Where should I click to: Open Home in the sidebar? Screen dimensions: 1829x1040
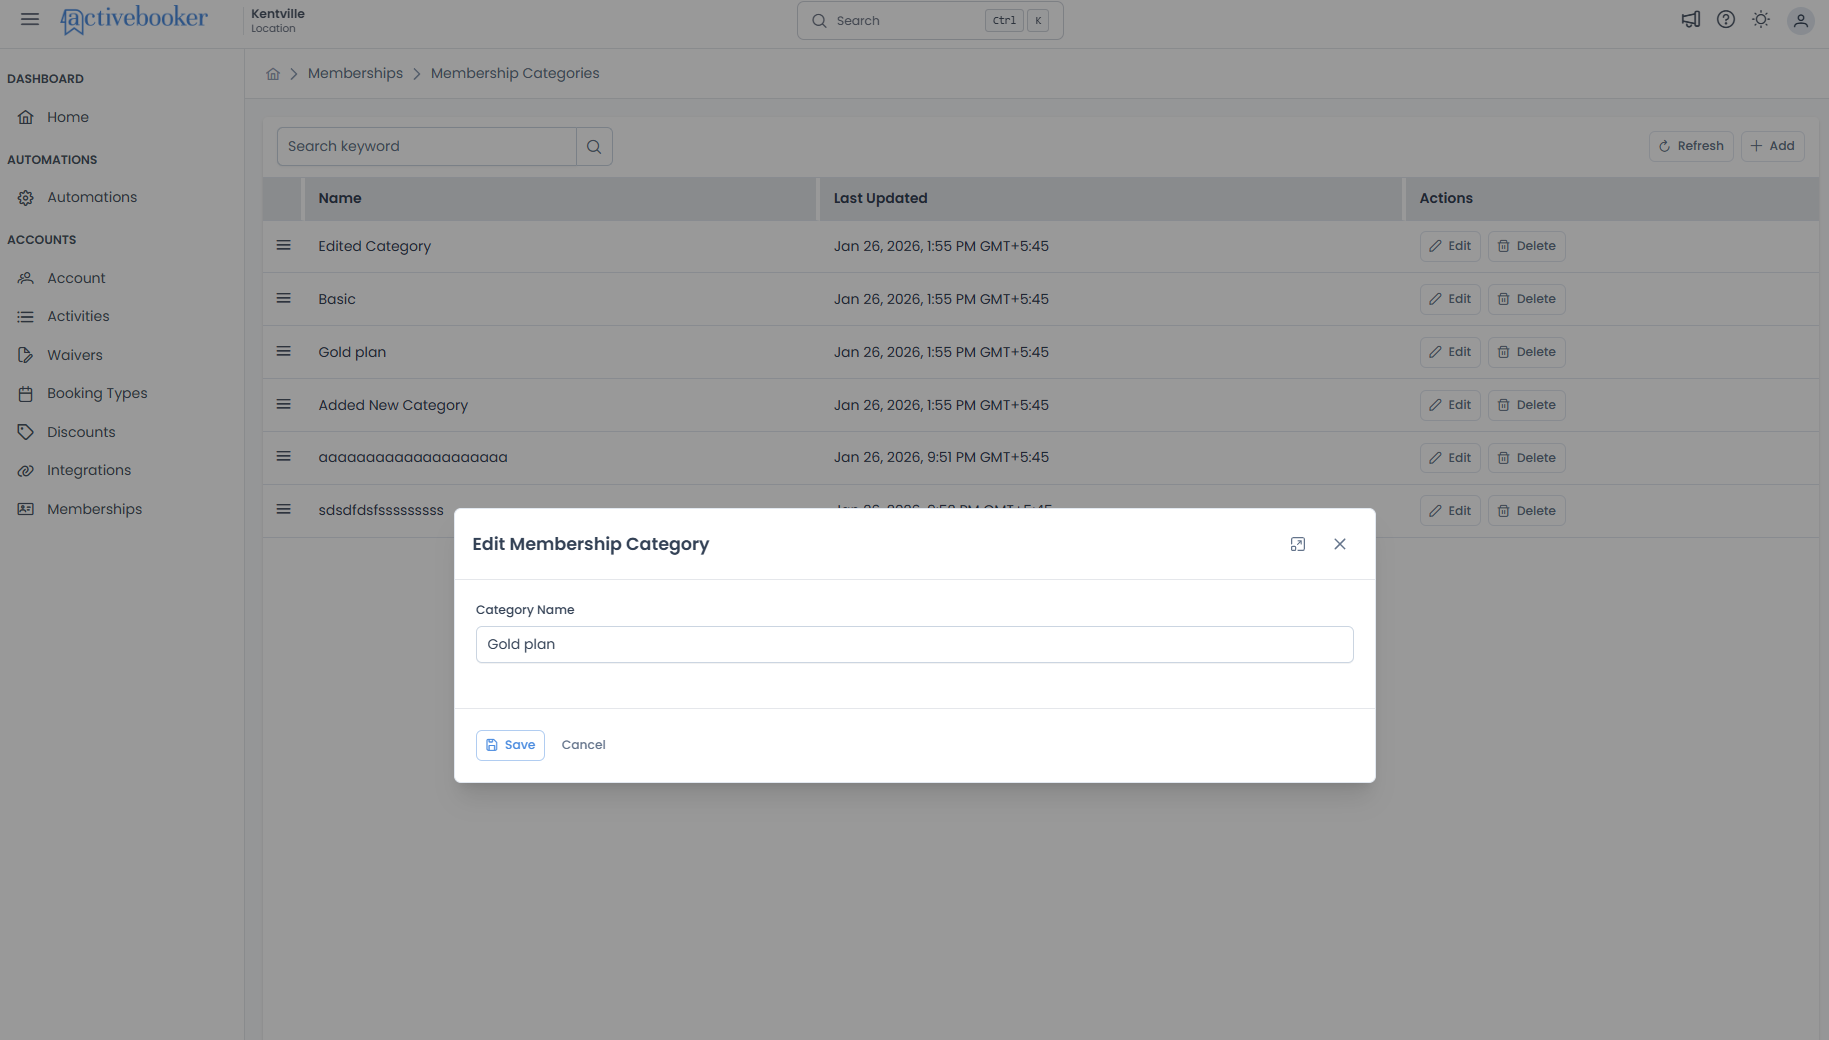click(x=68, y=117)
